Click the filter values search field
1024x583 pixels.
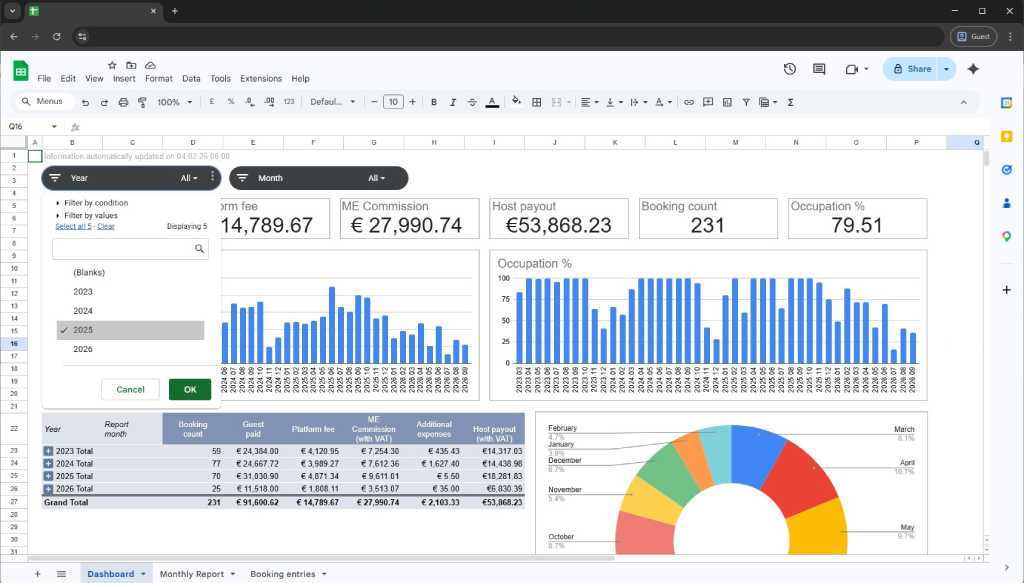coord(130,249)
